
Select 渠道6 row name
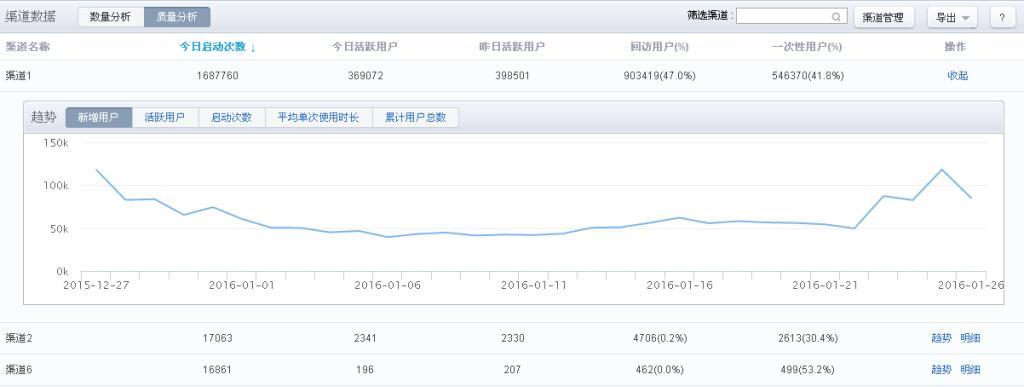pos(19,369)
